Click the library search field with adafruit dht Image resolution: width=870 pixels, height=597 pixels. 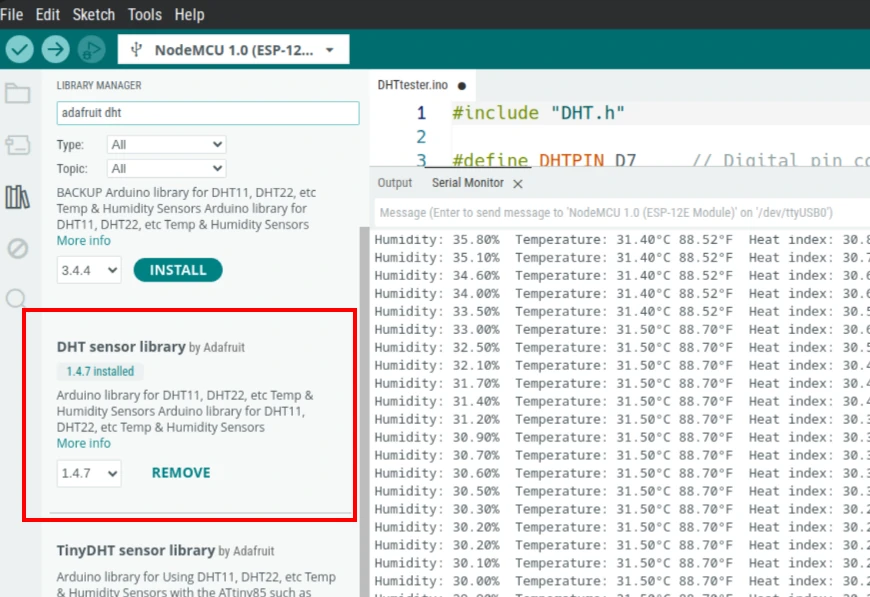pos(208,113)
